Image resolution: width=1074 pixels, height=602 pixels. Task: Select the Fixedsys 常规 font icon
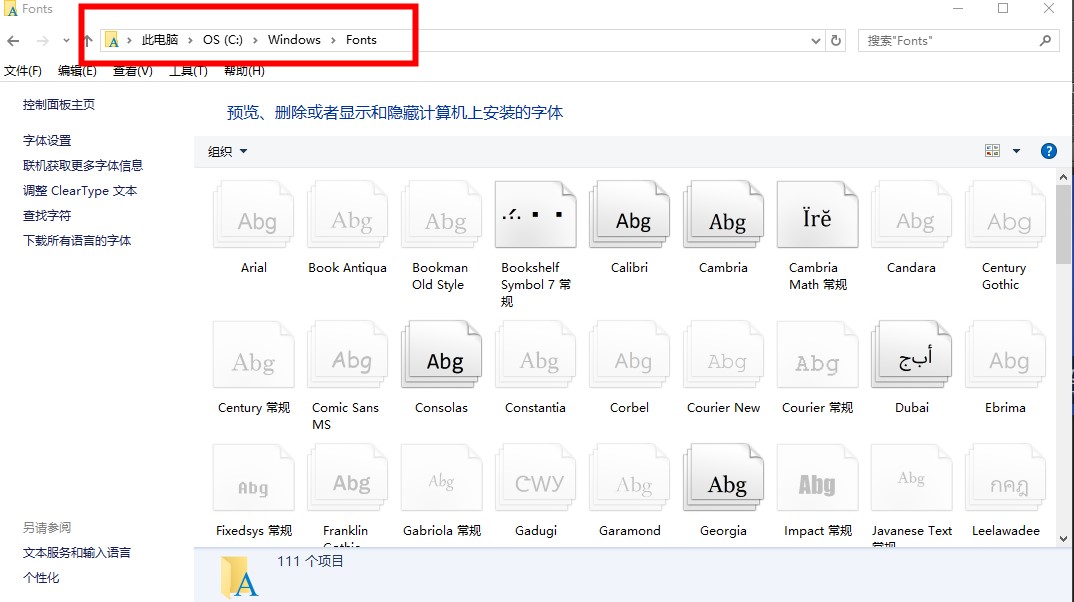coord(253,477)
